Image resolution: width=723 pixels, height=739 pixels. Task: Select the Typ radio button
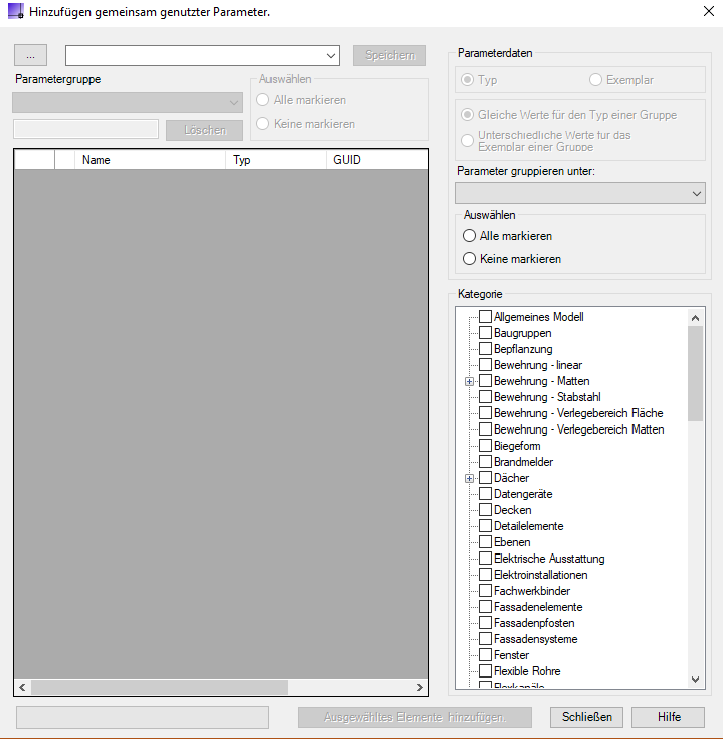pyautogui.click(x=468, y=80)
